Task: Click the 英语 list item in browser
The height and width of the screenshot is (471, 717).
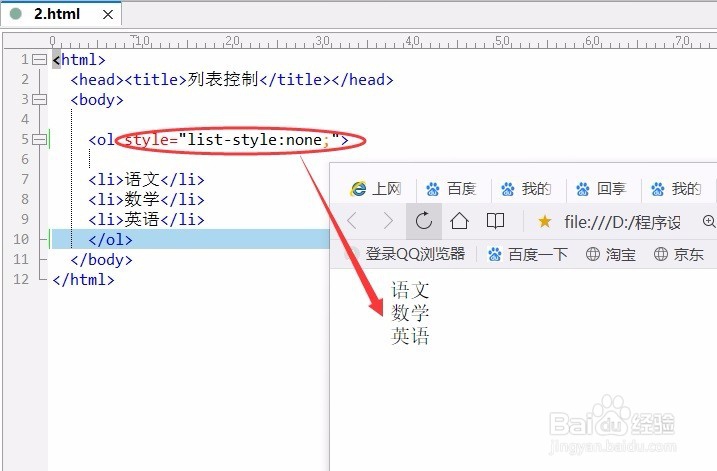Action: [x=410, y=336]
